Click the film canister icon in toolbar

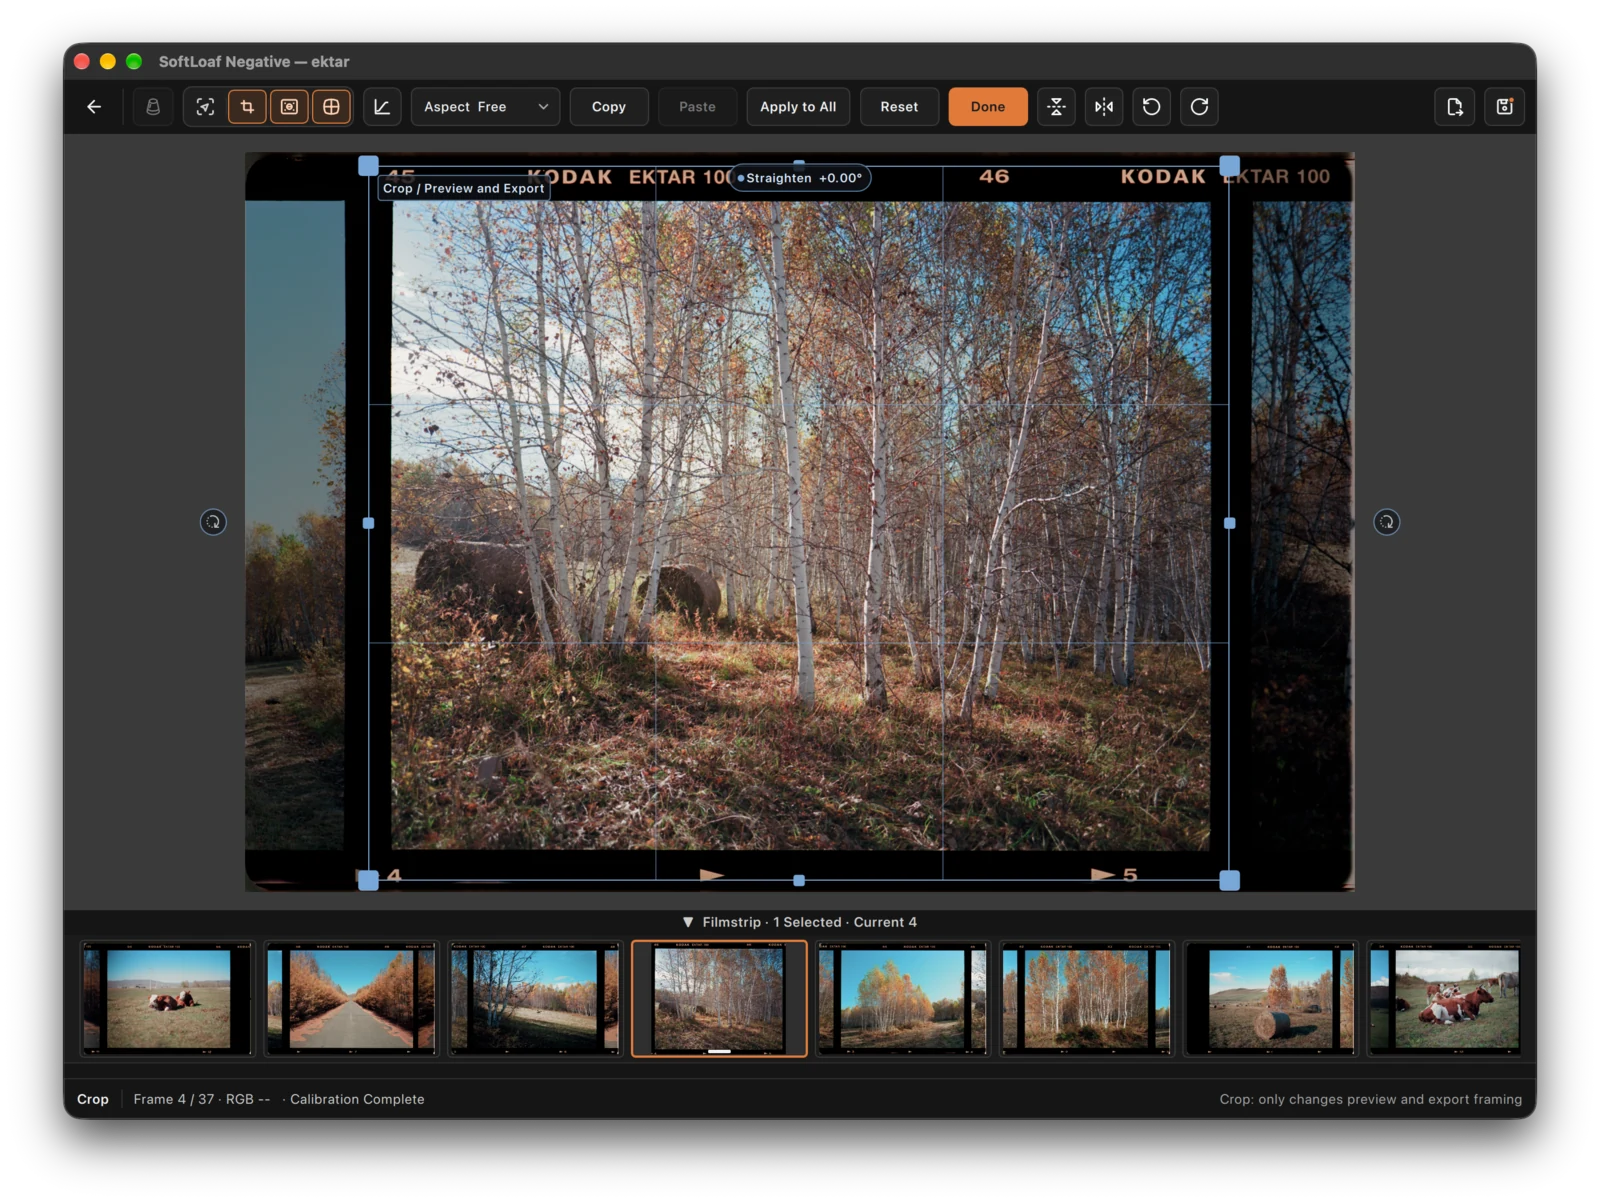pos(153,107)
